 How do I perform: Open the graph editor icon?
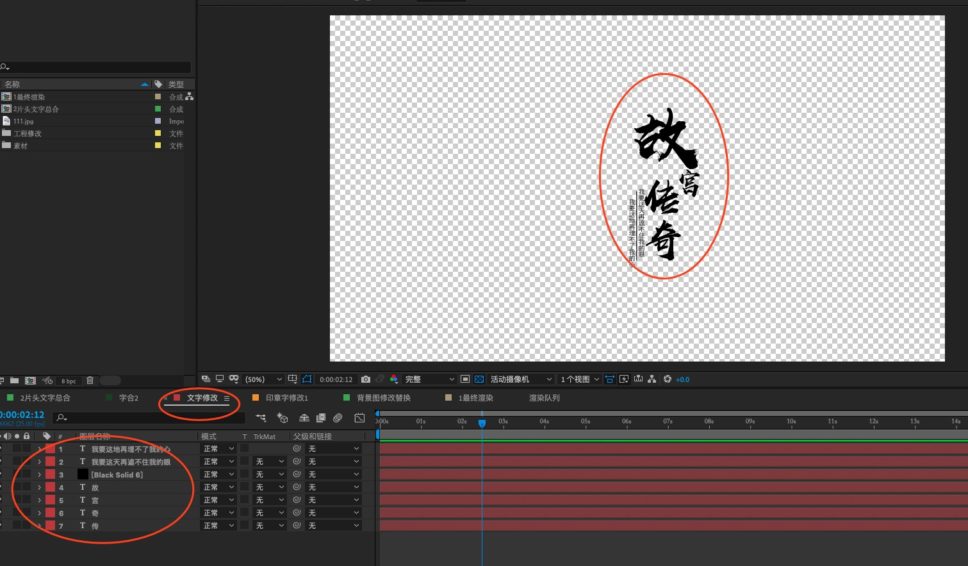point(359,418)
